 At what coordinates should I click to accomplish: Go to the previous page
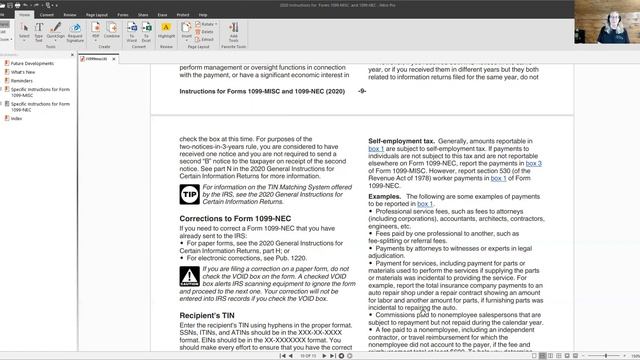291,356
